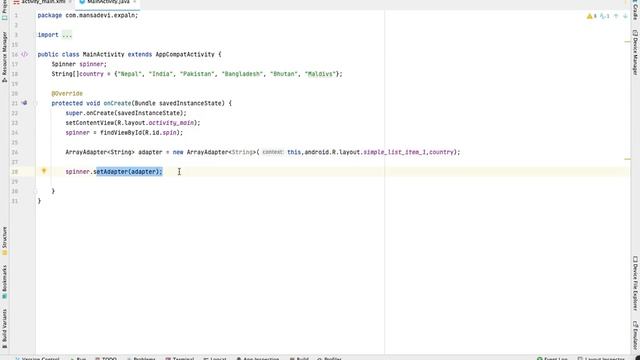Go to previous highlighted error arrow

pos(616,16)
